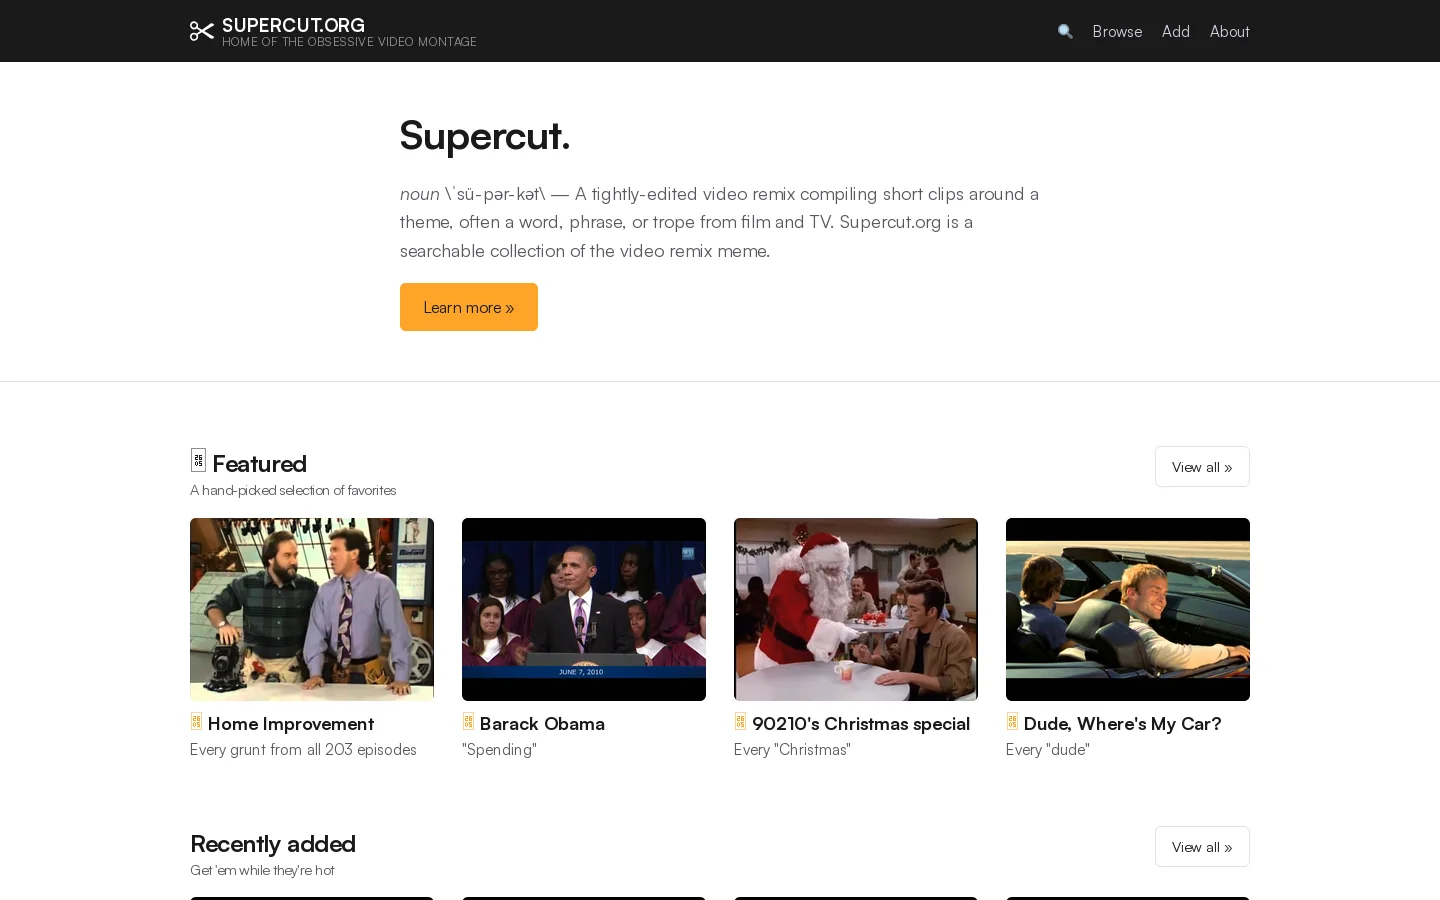The height and width of the screenshot is (900, 1440).
Task: Open the Home Improvement thumbnail
Action: coord(312,609)
